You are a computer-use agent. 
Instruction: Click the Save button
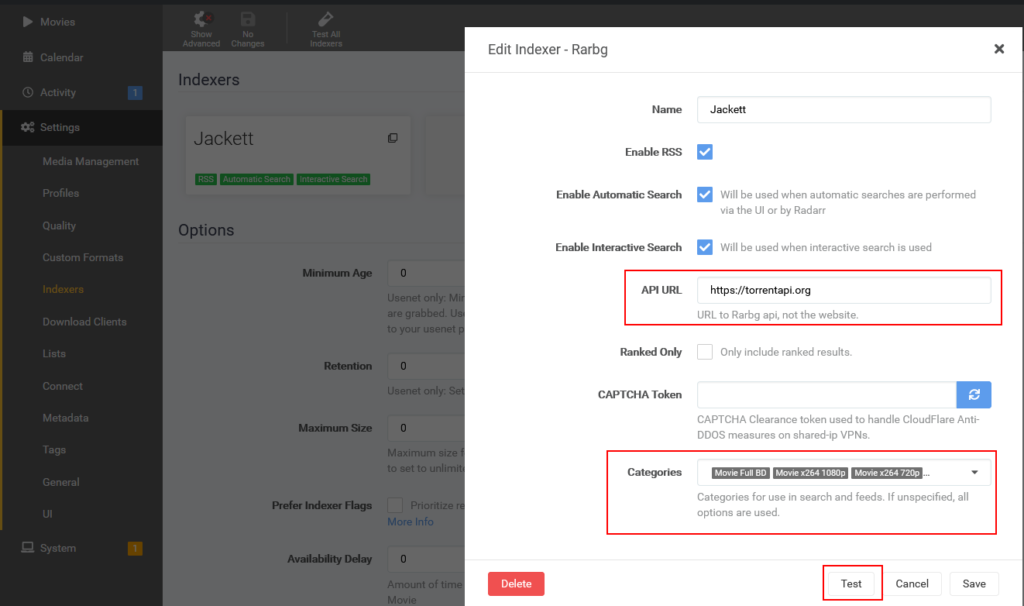coord(974,584)
